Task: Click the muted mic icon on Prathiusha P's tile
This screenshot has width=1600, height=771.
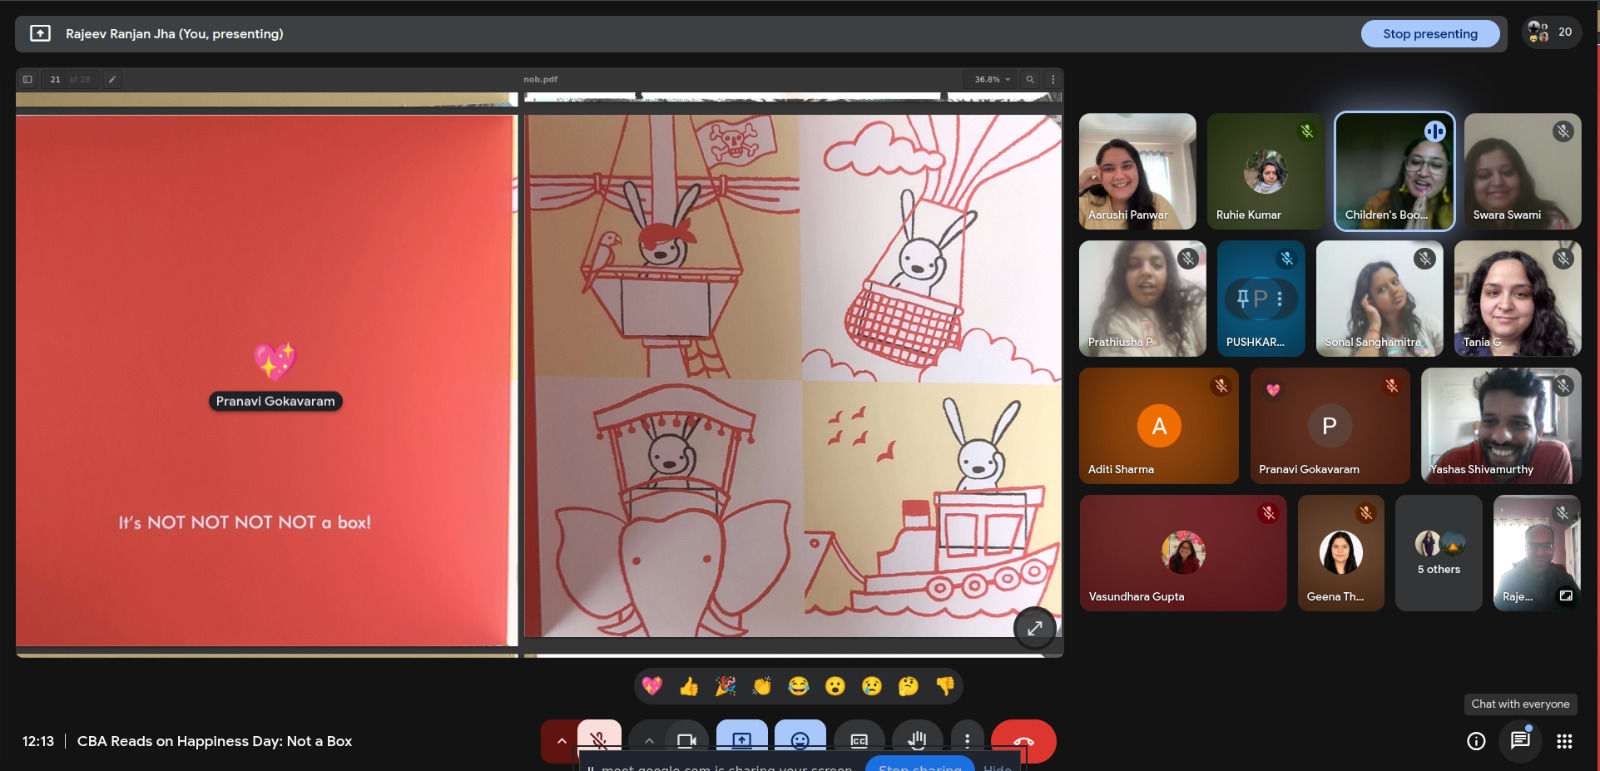Action: 1188,258
